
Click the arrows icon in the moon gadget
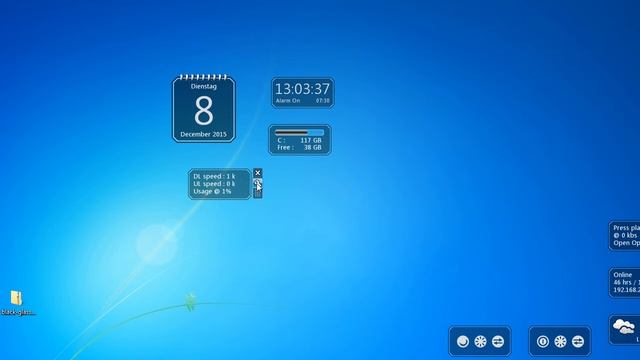(x=498, y=341)
